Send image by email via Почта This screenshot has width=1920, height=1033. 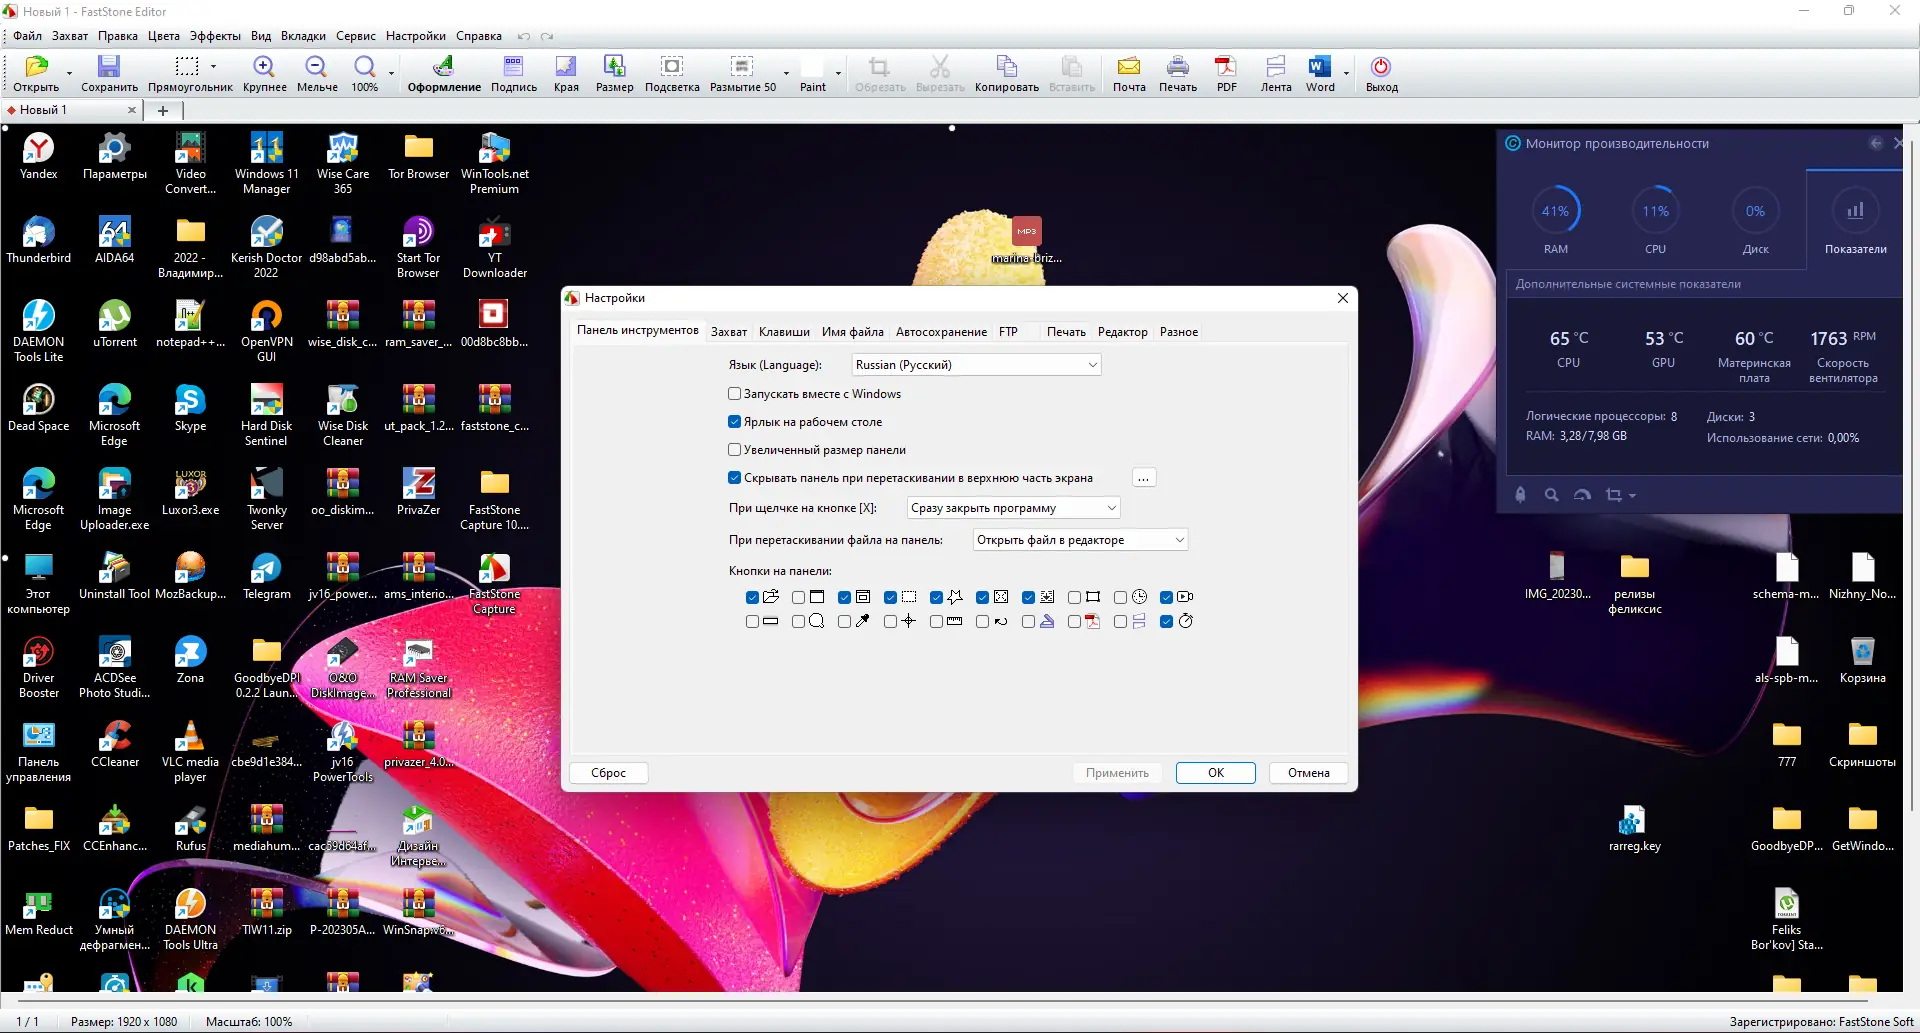click(x=1129, y=73)
